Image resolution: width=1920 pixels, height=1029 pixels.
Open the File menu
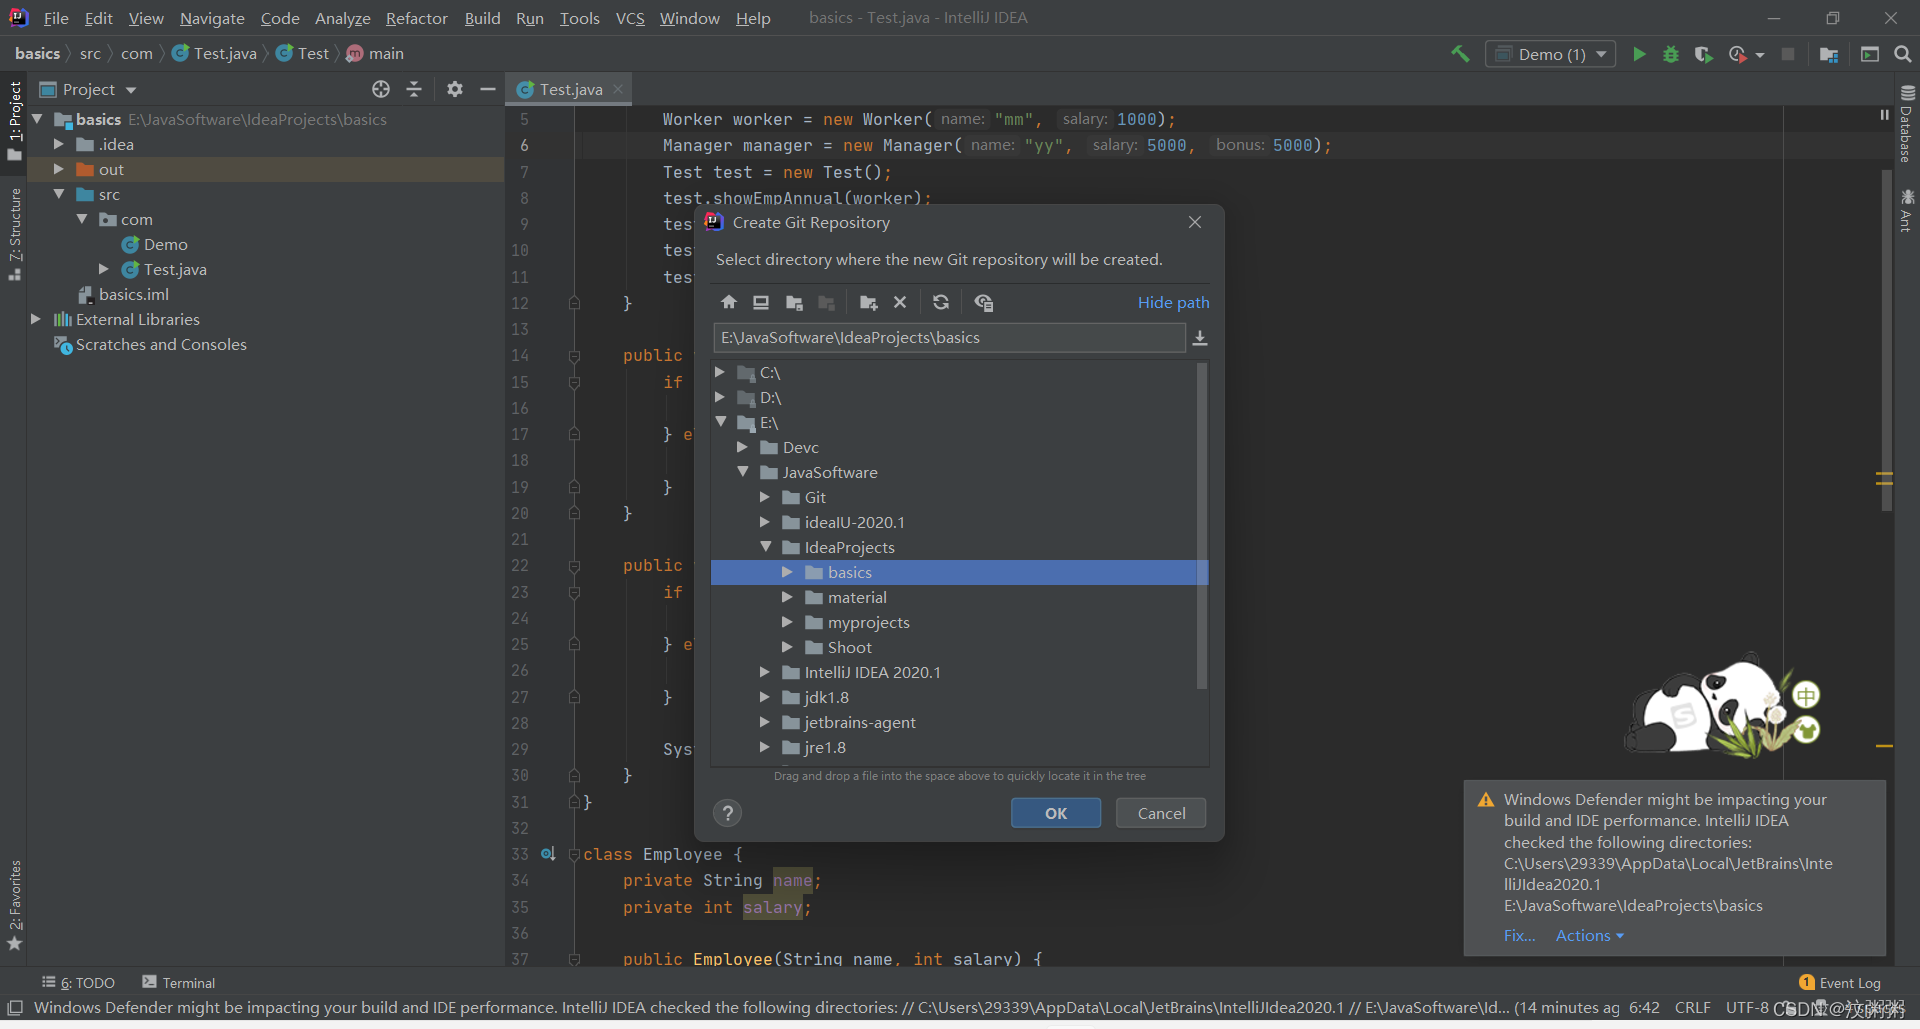(56, 18)
